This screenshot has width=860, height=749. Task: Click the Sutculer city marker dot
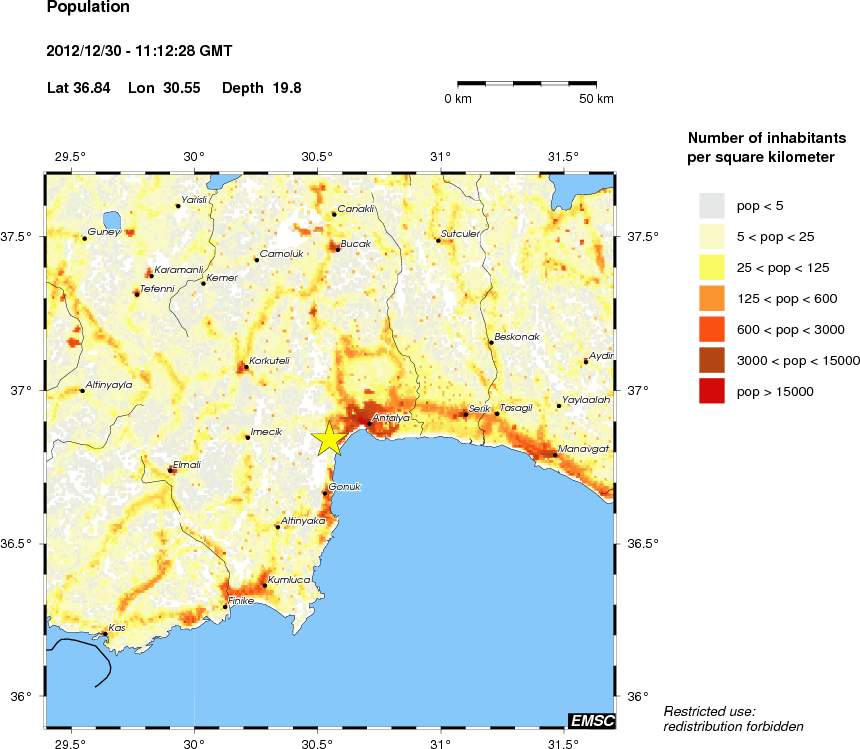tap(438, 240)
